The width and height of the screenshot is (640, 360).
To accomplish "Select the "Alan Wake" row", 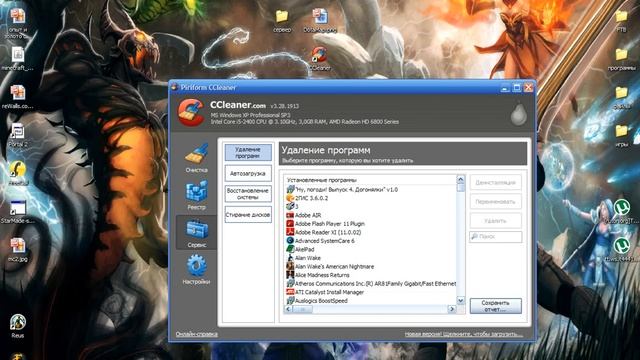I will click(370, 258).
